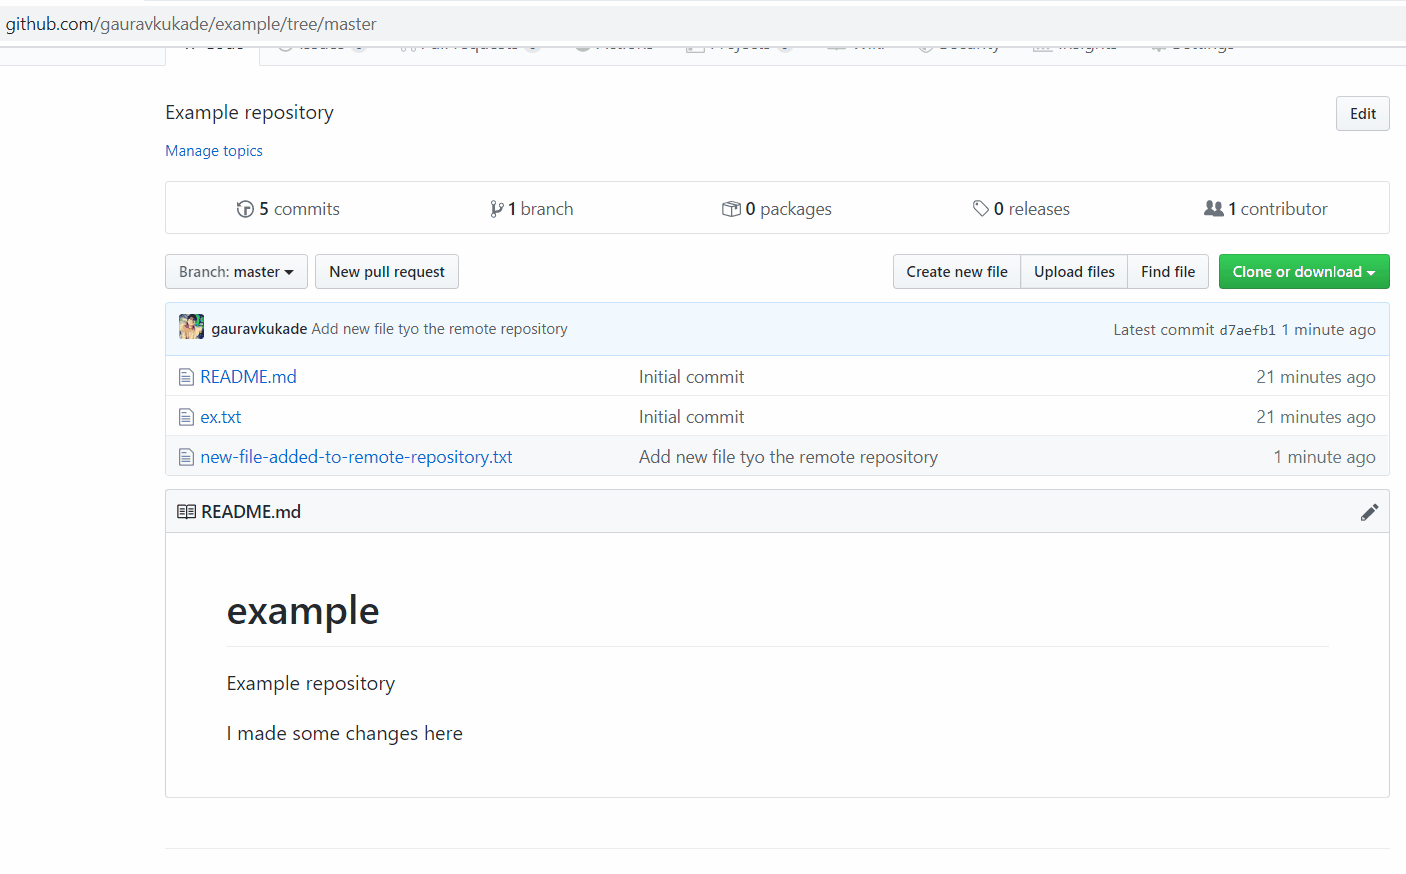Click the packages box icon
Screen dimensions: 1406x874
point(731,209)
